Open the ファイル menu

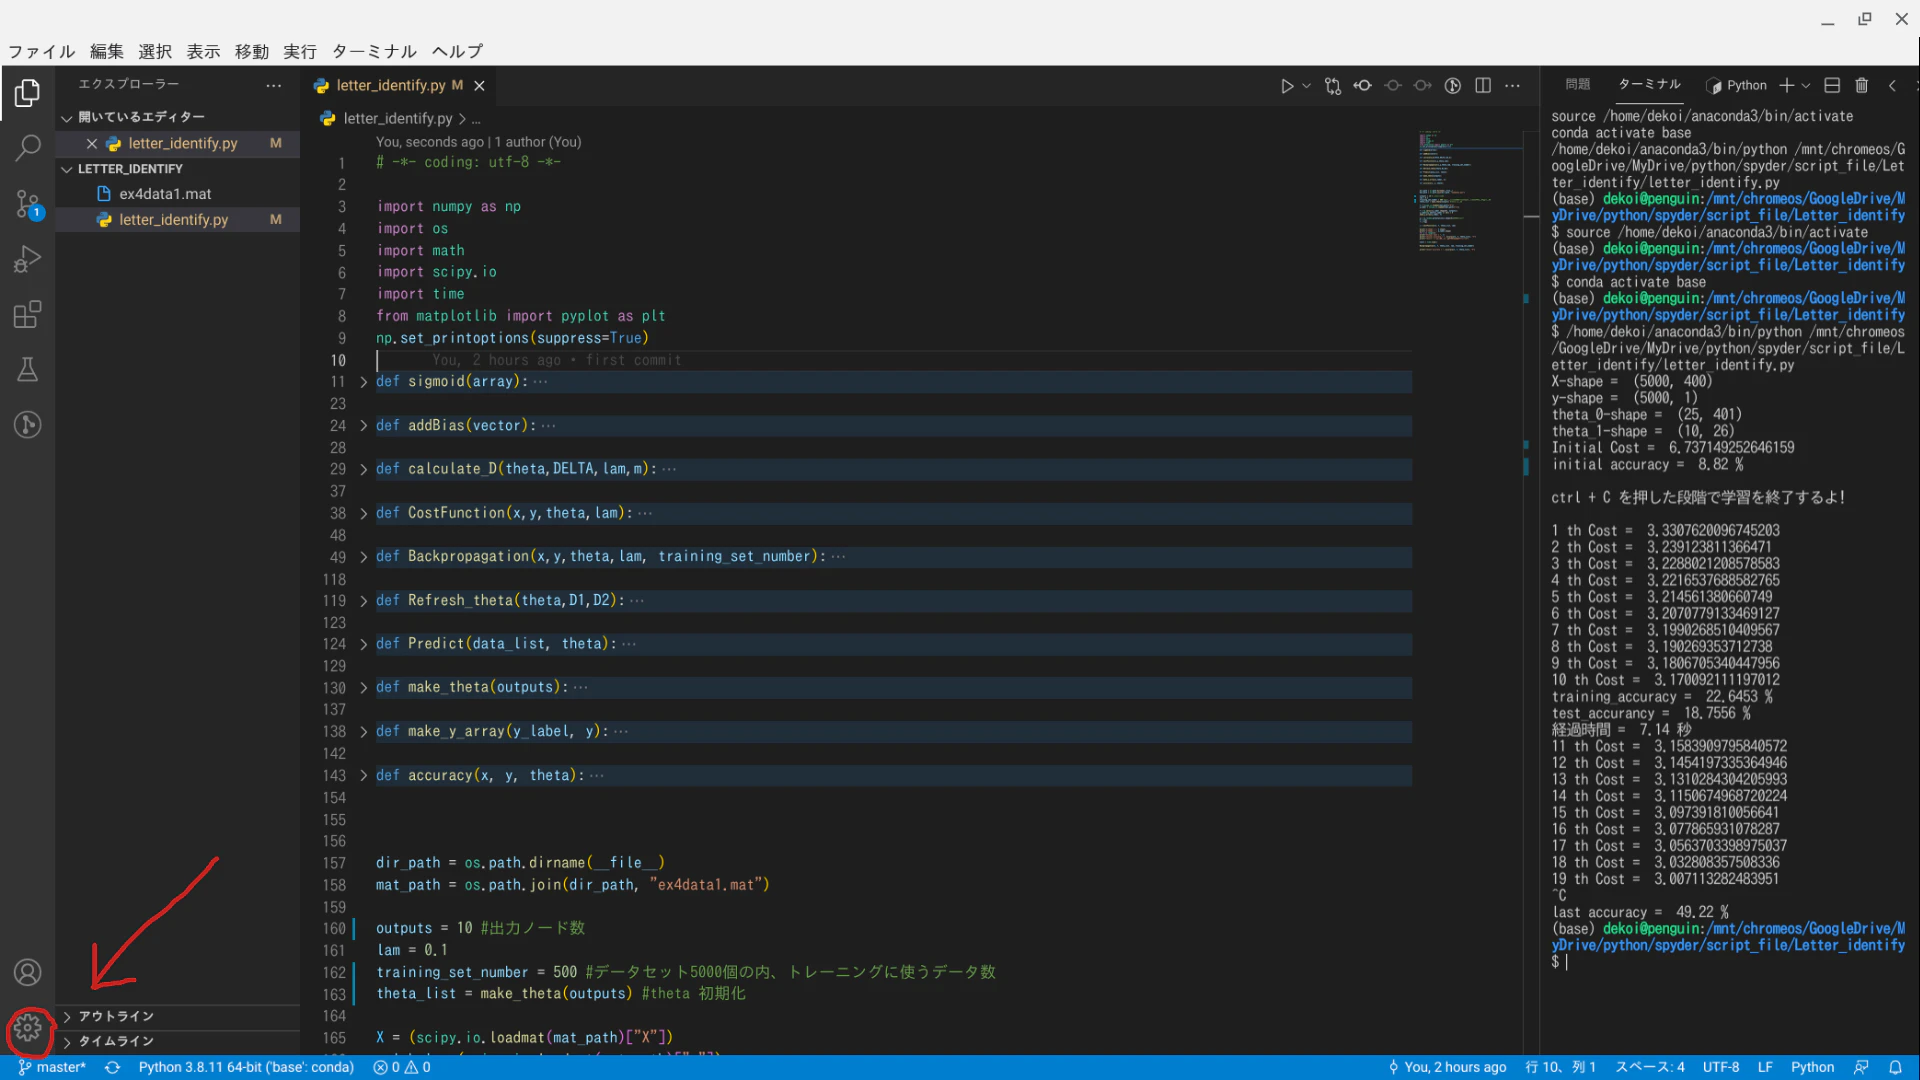(40, 51)
